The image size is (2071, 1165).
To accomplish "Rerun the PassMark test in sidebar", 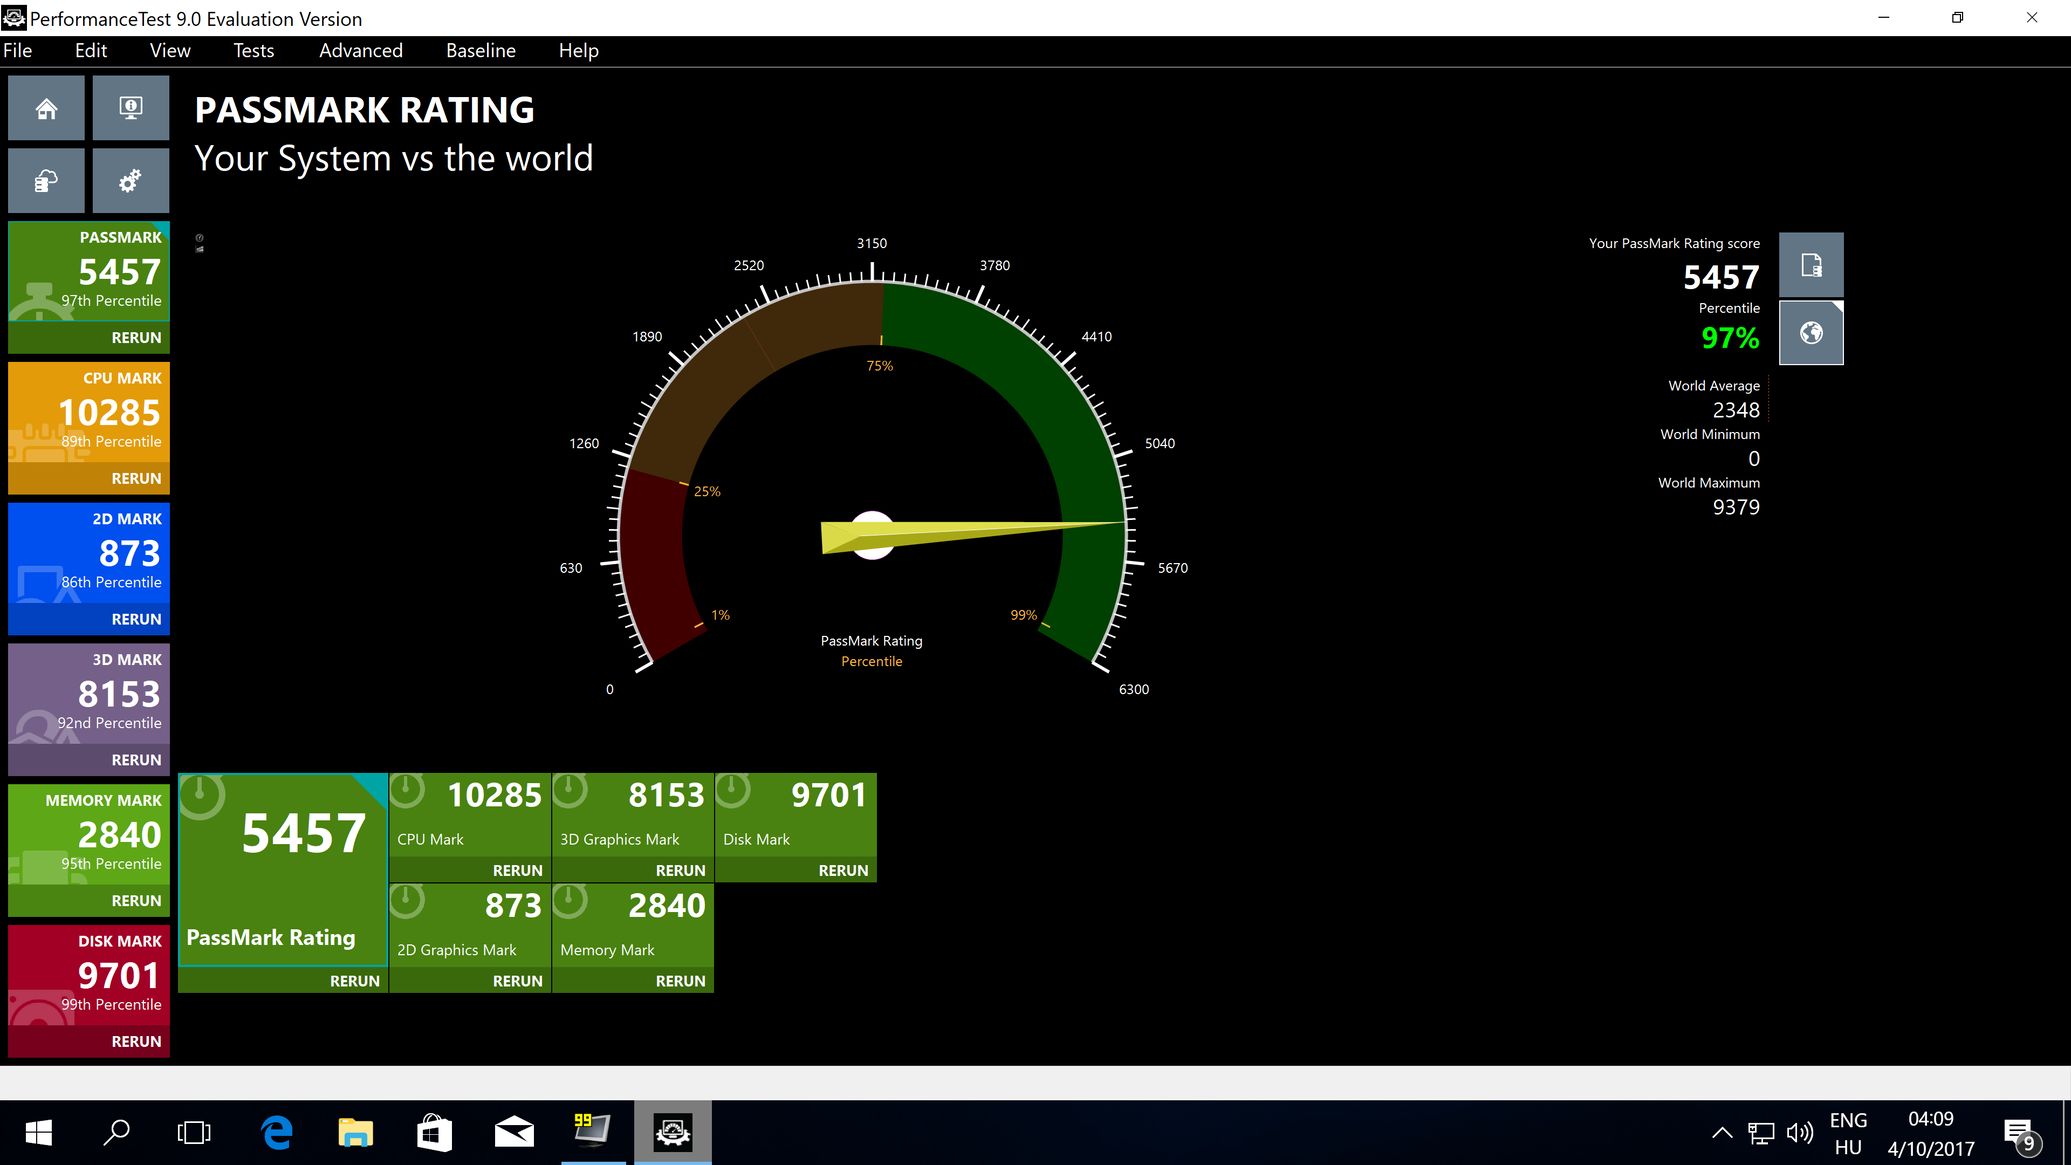I will click(136, 338).
